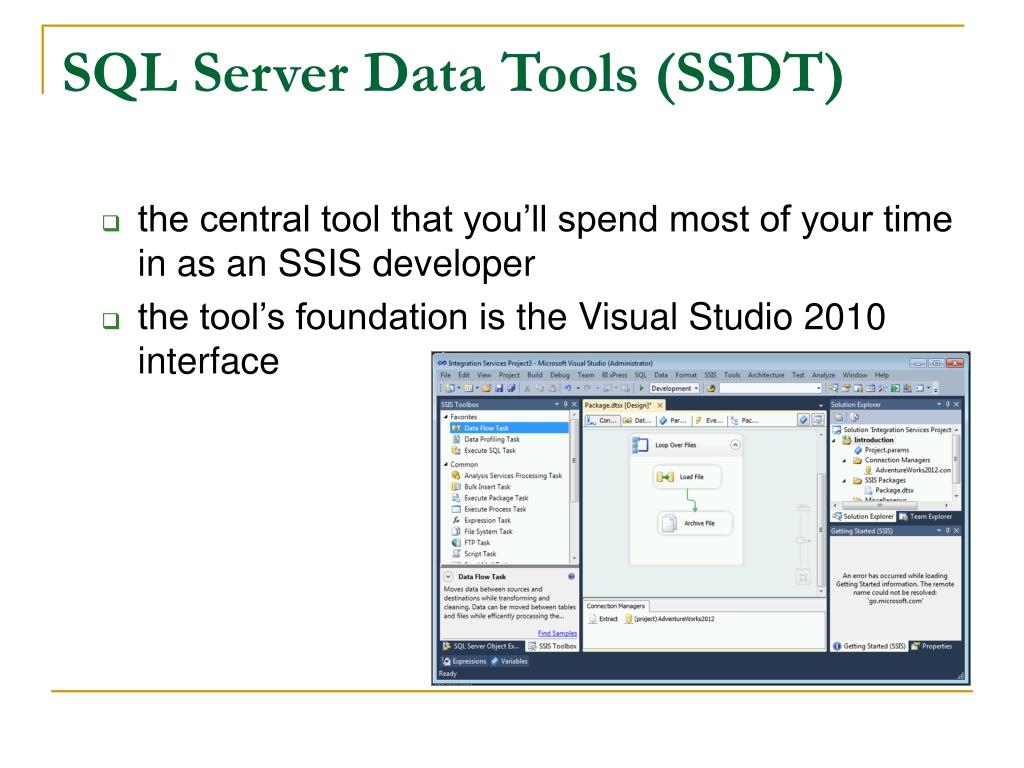This screenshot has width=1024, height=768.
Task: Collapse the Data Flow Task description chevron
Action: 448,577
